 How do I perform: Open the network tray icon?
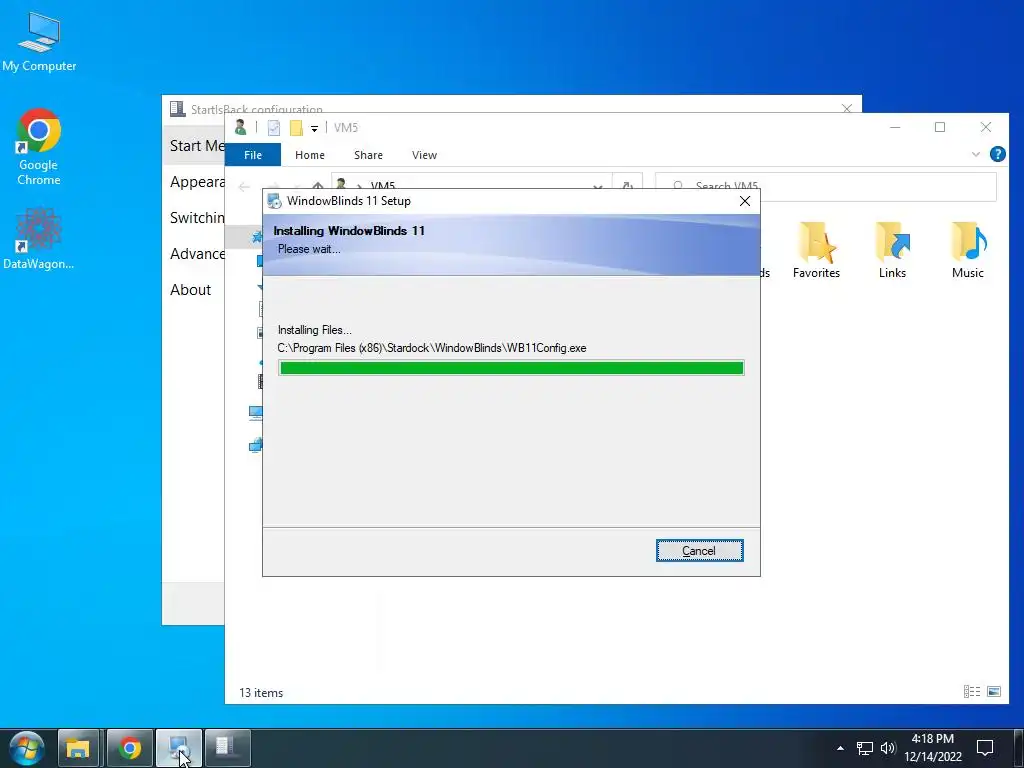(865, 748)
